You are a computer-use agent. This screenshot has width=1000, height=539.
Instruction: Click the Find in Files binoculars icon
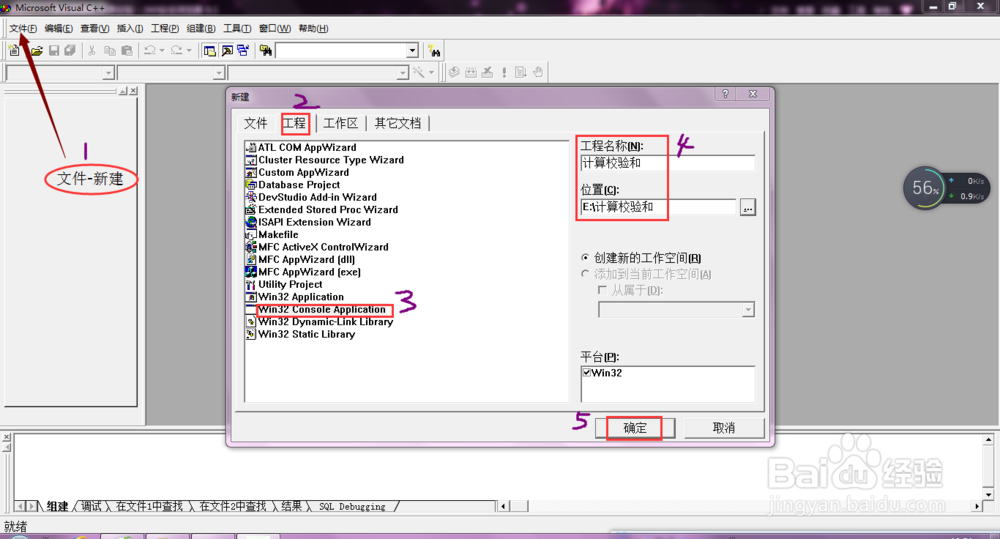click(266, 50)
